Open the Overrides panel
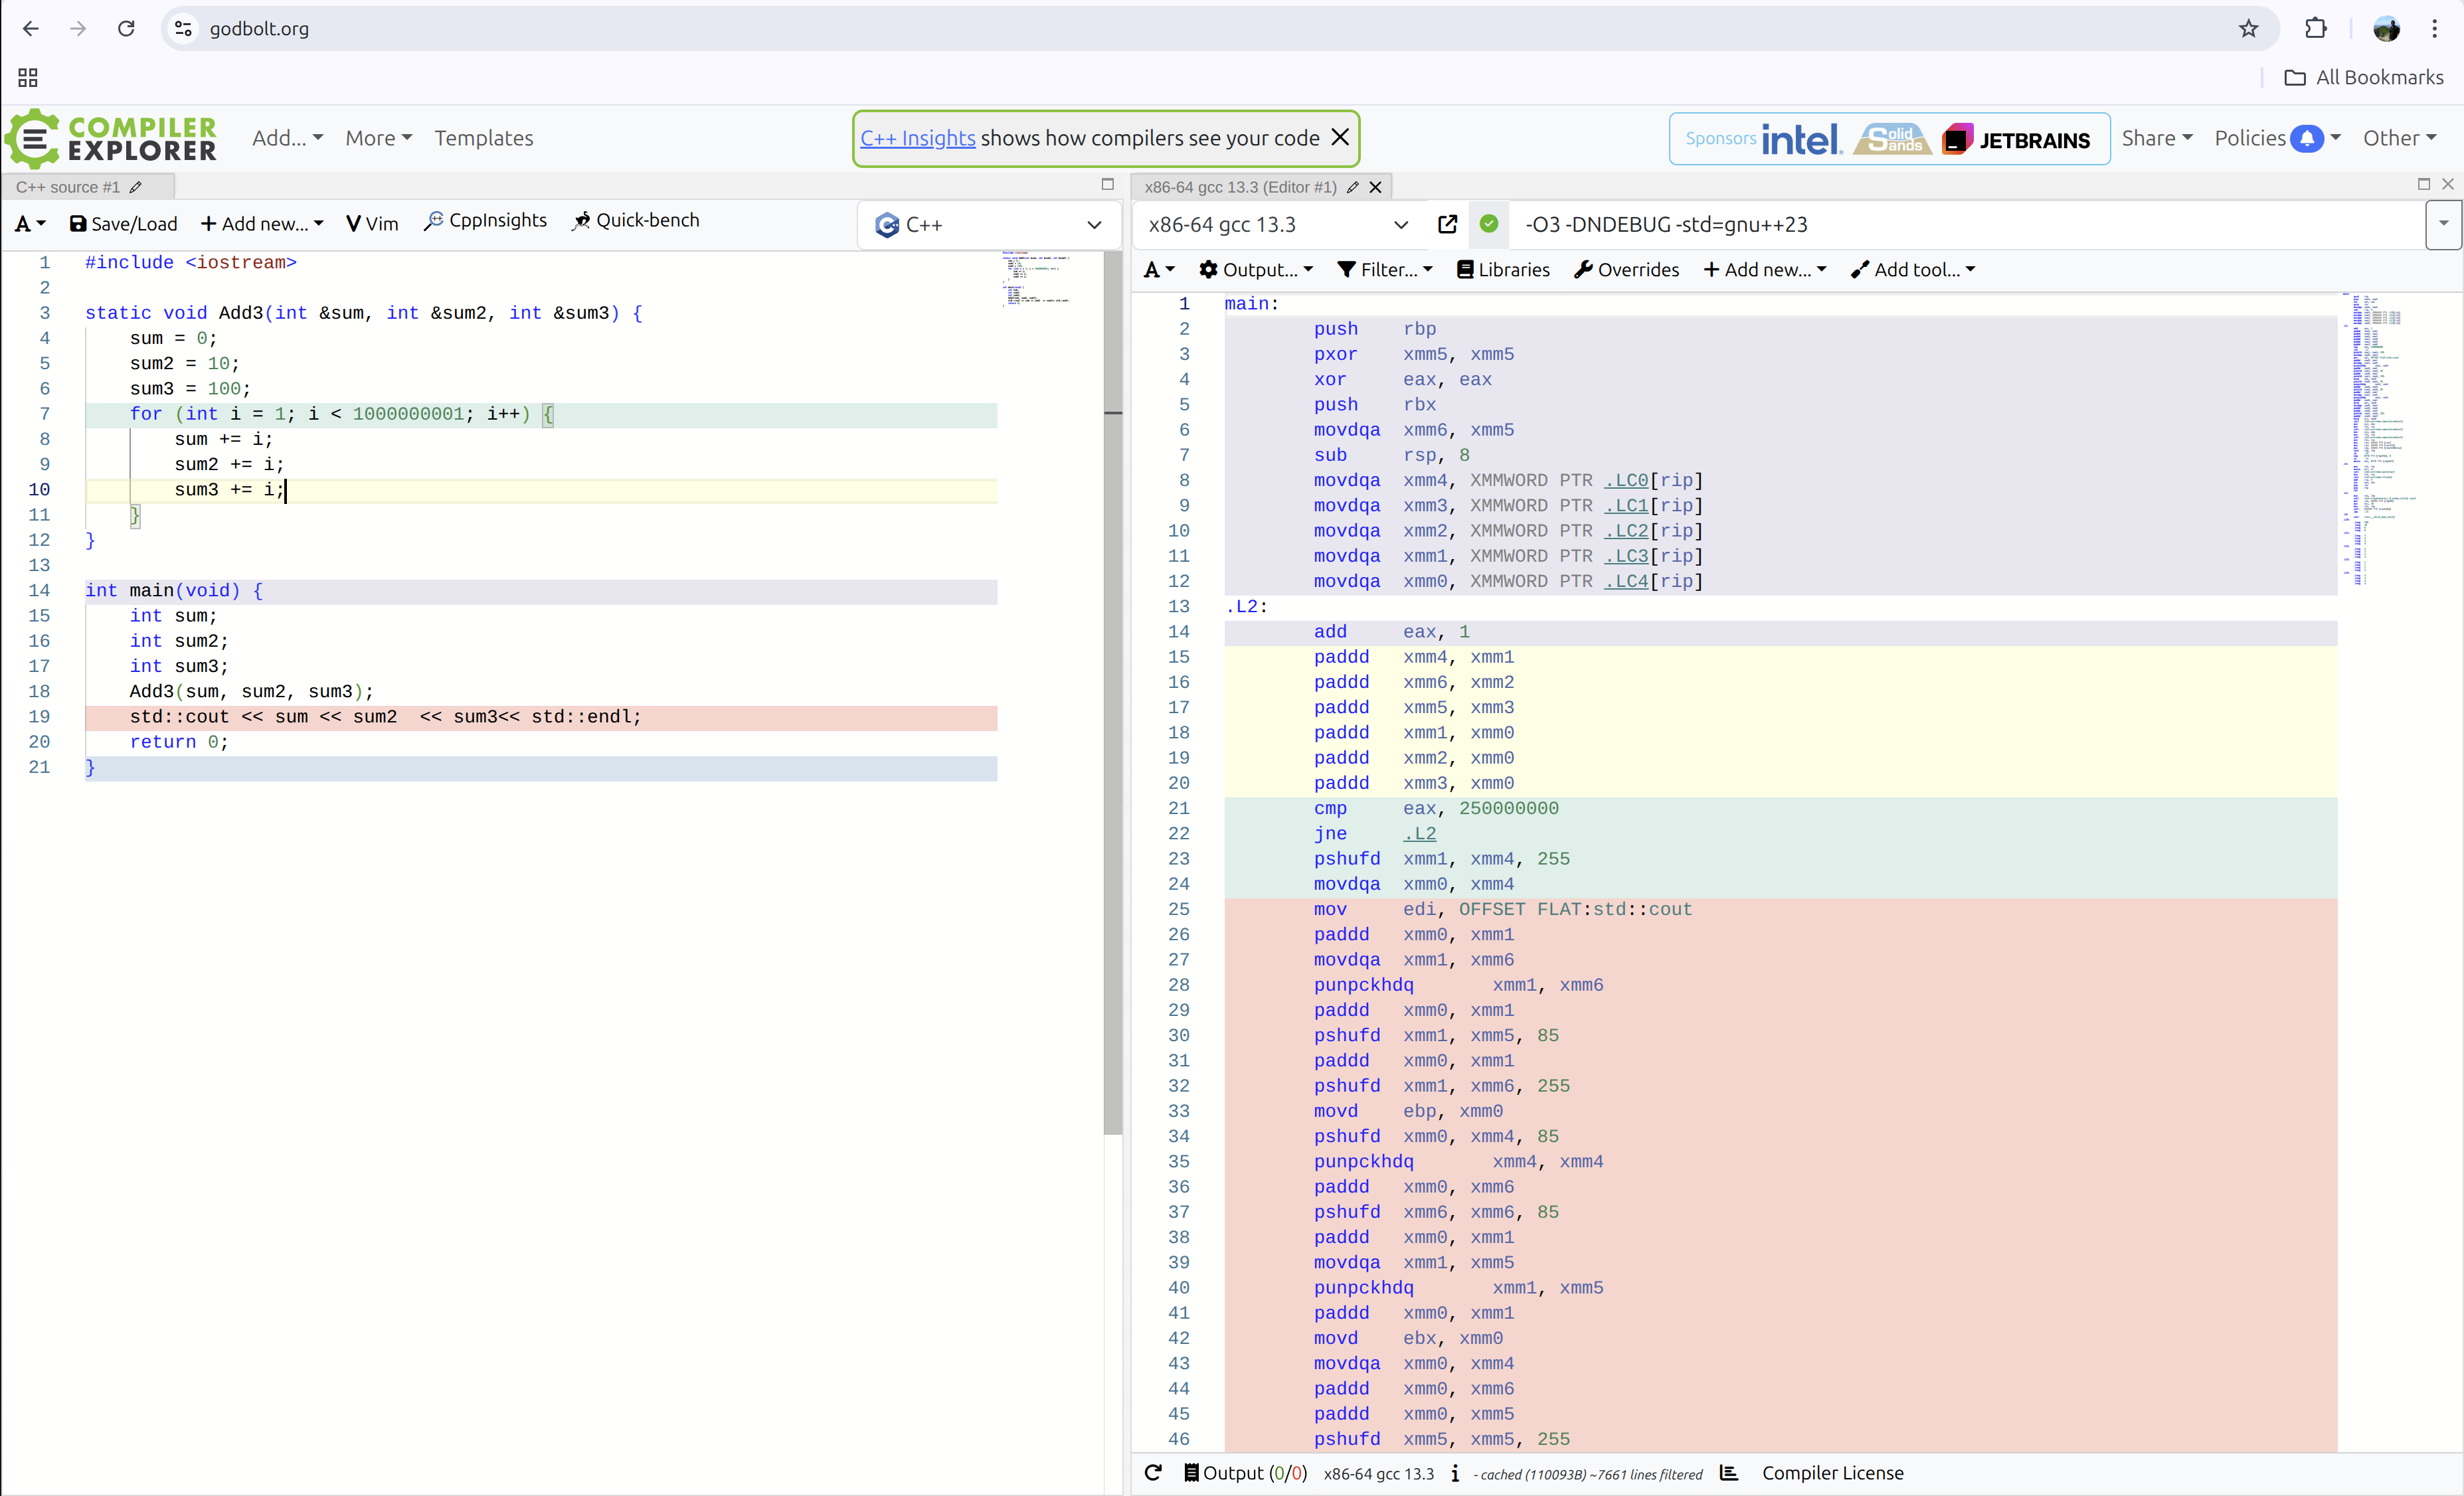2464x1496 pixels. (x=1626, y=269)
